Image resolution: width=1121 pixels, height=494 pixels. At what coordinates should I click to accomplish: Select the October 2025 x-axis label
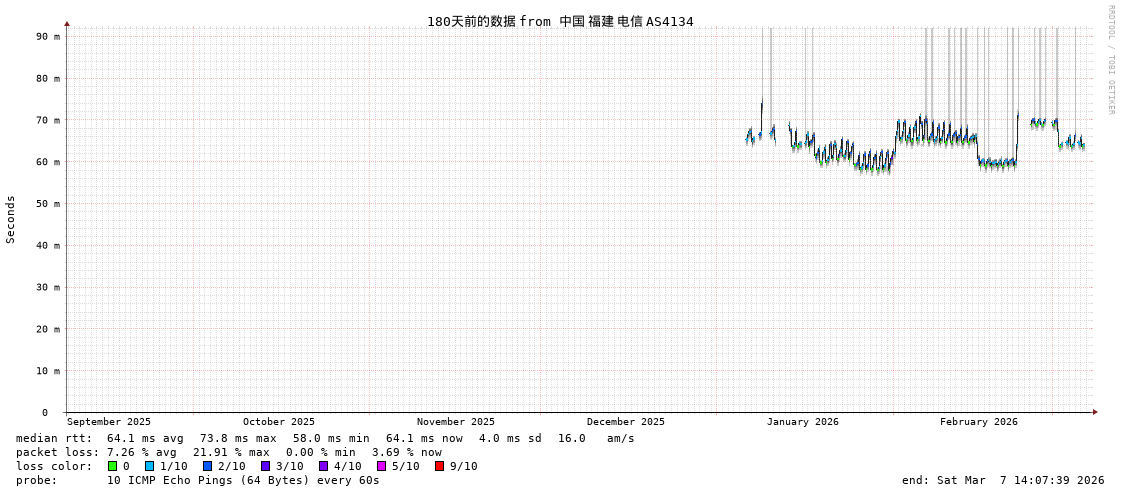pos(278,422)
